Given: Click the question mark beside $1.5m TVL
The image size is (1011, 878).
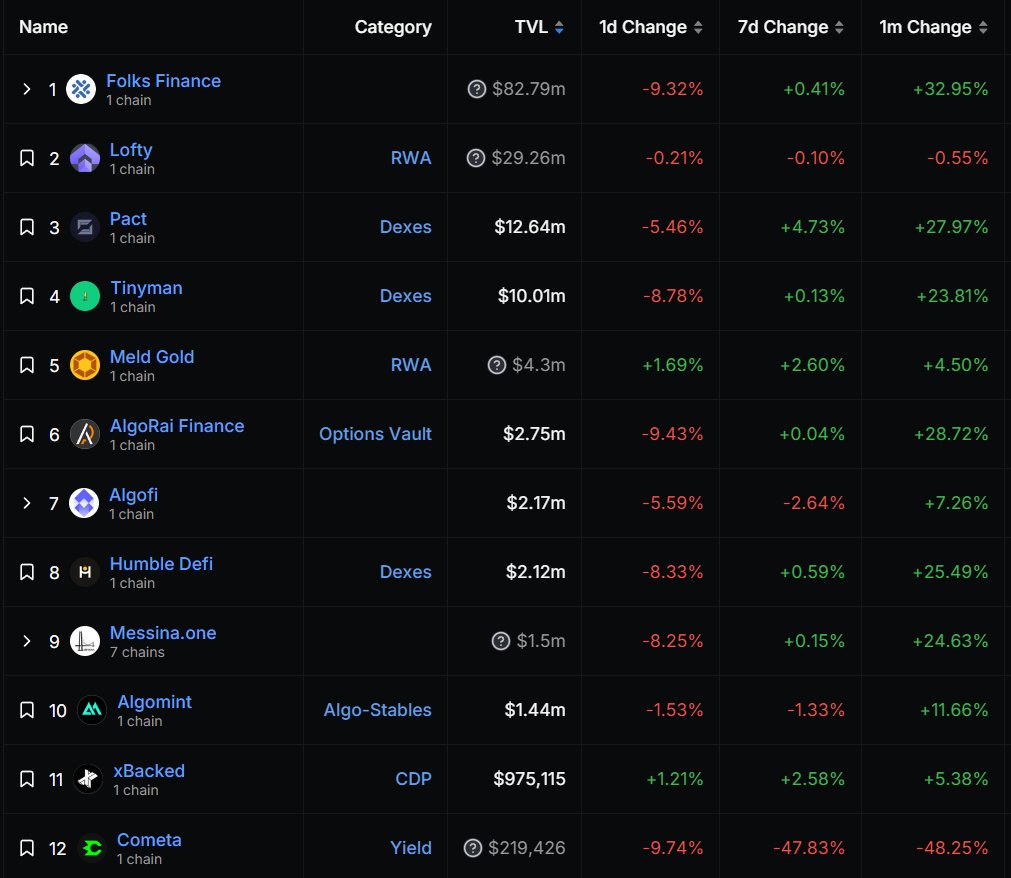Looking at the screenshot, I should tap(501, 641).
